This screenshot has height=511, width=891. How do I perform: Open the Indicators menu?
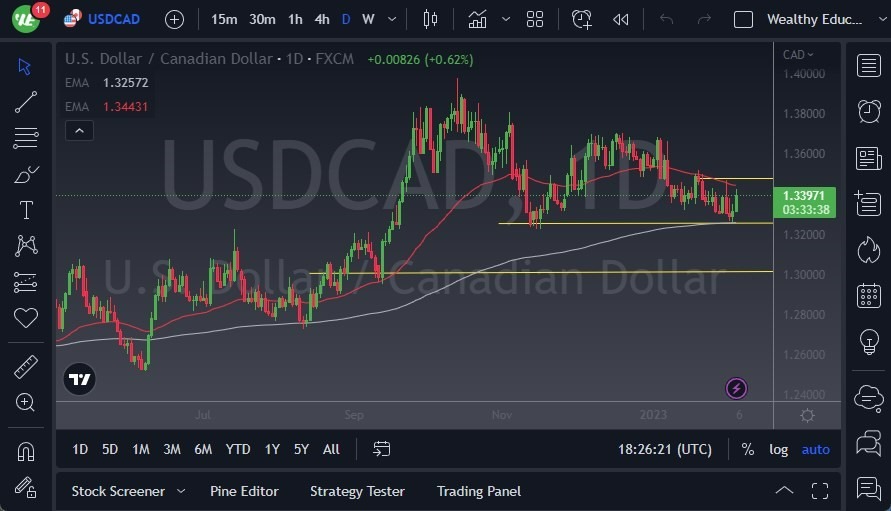[x=477, y=19]
